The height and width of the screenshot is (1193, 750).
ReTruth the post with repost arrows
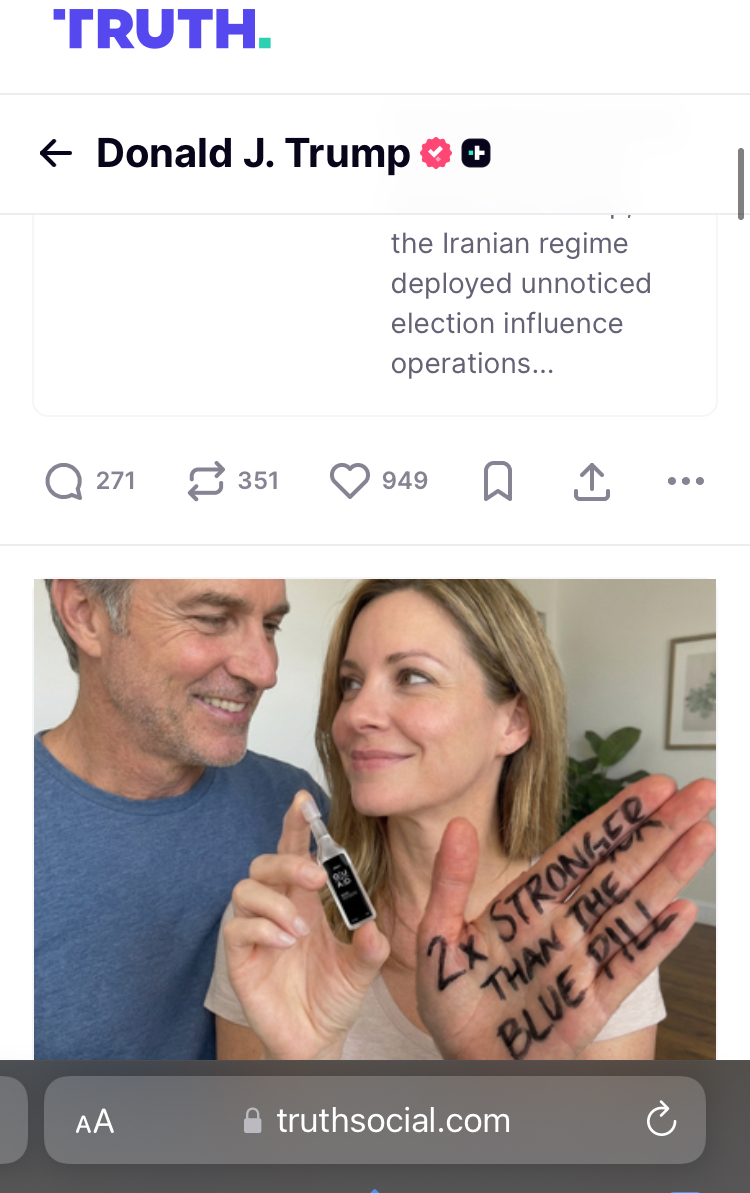(206, 481)
